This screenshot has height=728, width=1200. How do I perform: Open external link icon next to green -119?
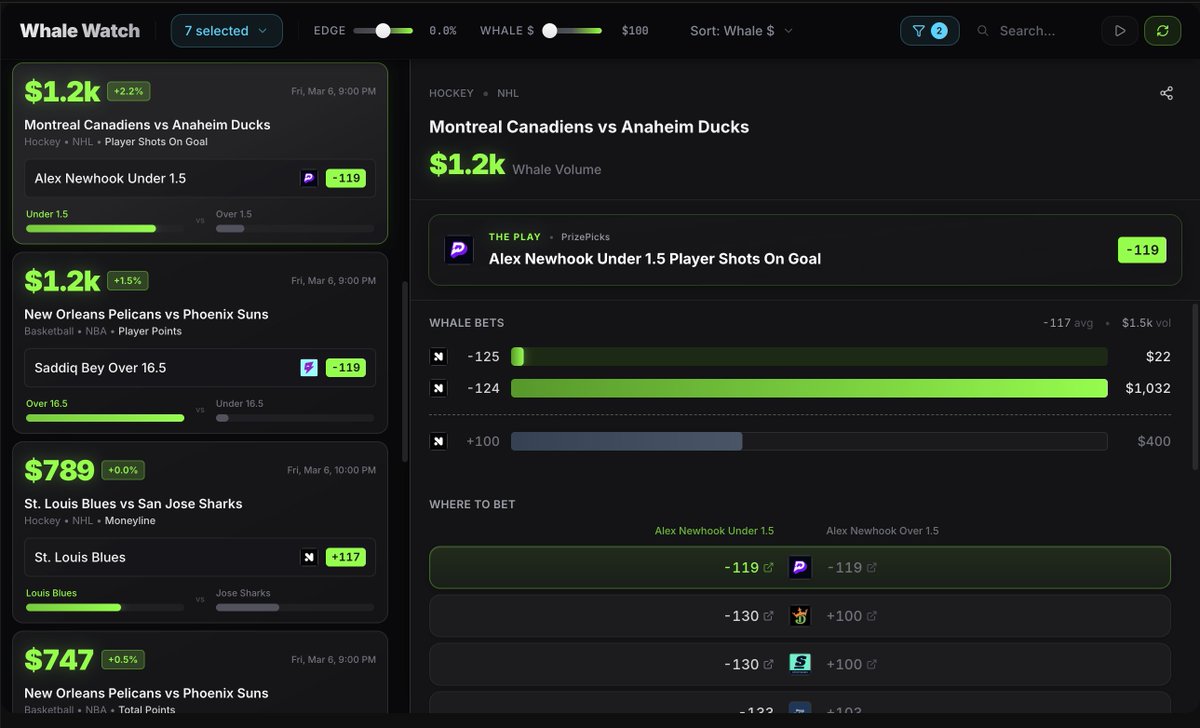click(768, 567)
